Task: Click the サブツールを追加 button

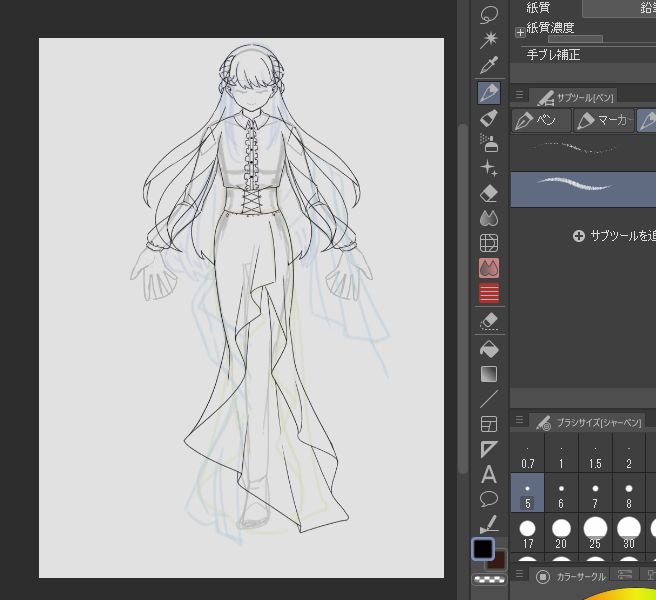Action: tap(614, 236)
